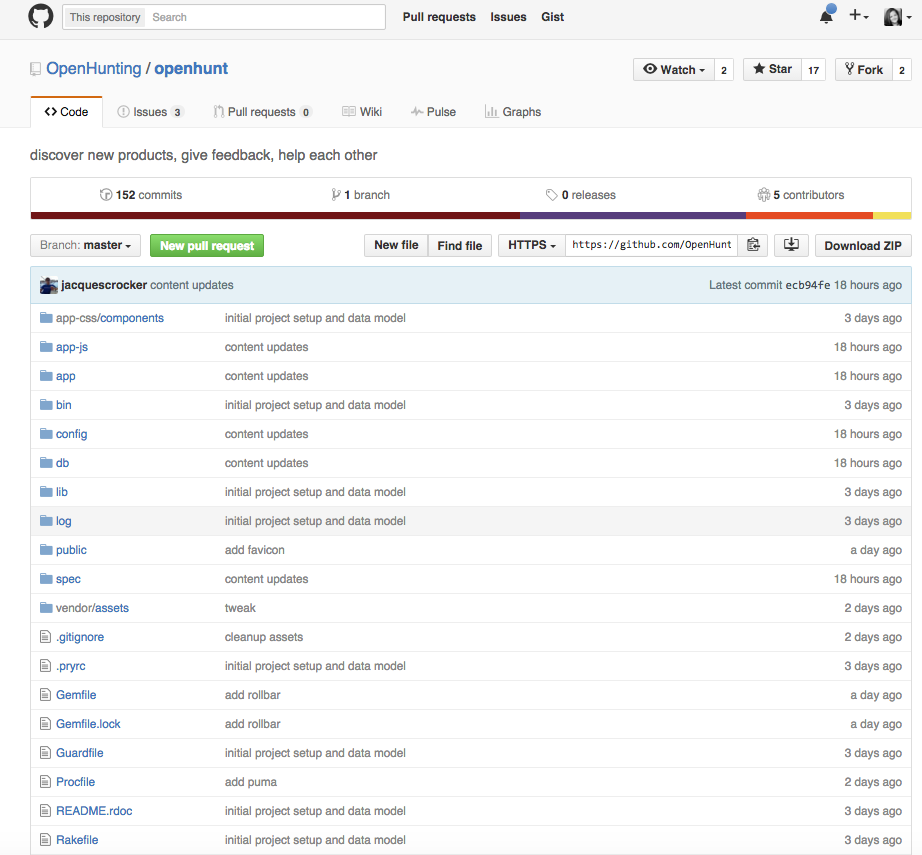Click the Find file button

click(x=460, y=245)
